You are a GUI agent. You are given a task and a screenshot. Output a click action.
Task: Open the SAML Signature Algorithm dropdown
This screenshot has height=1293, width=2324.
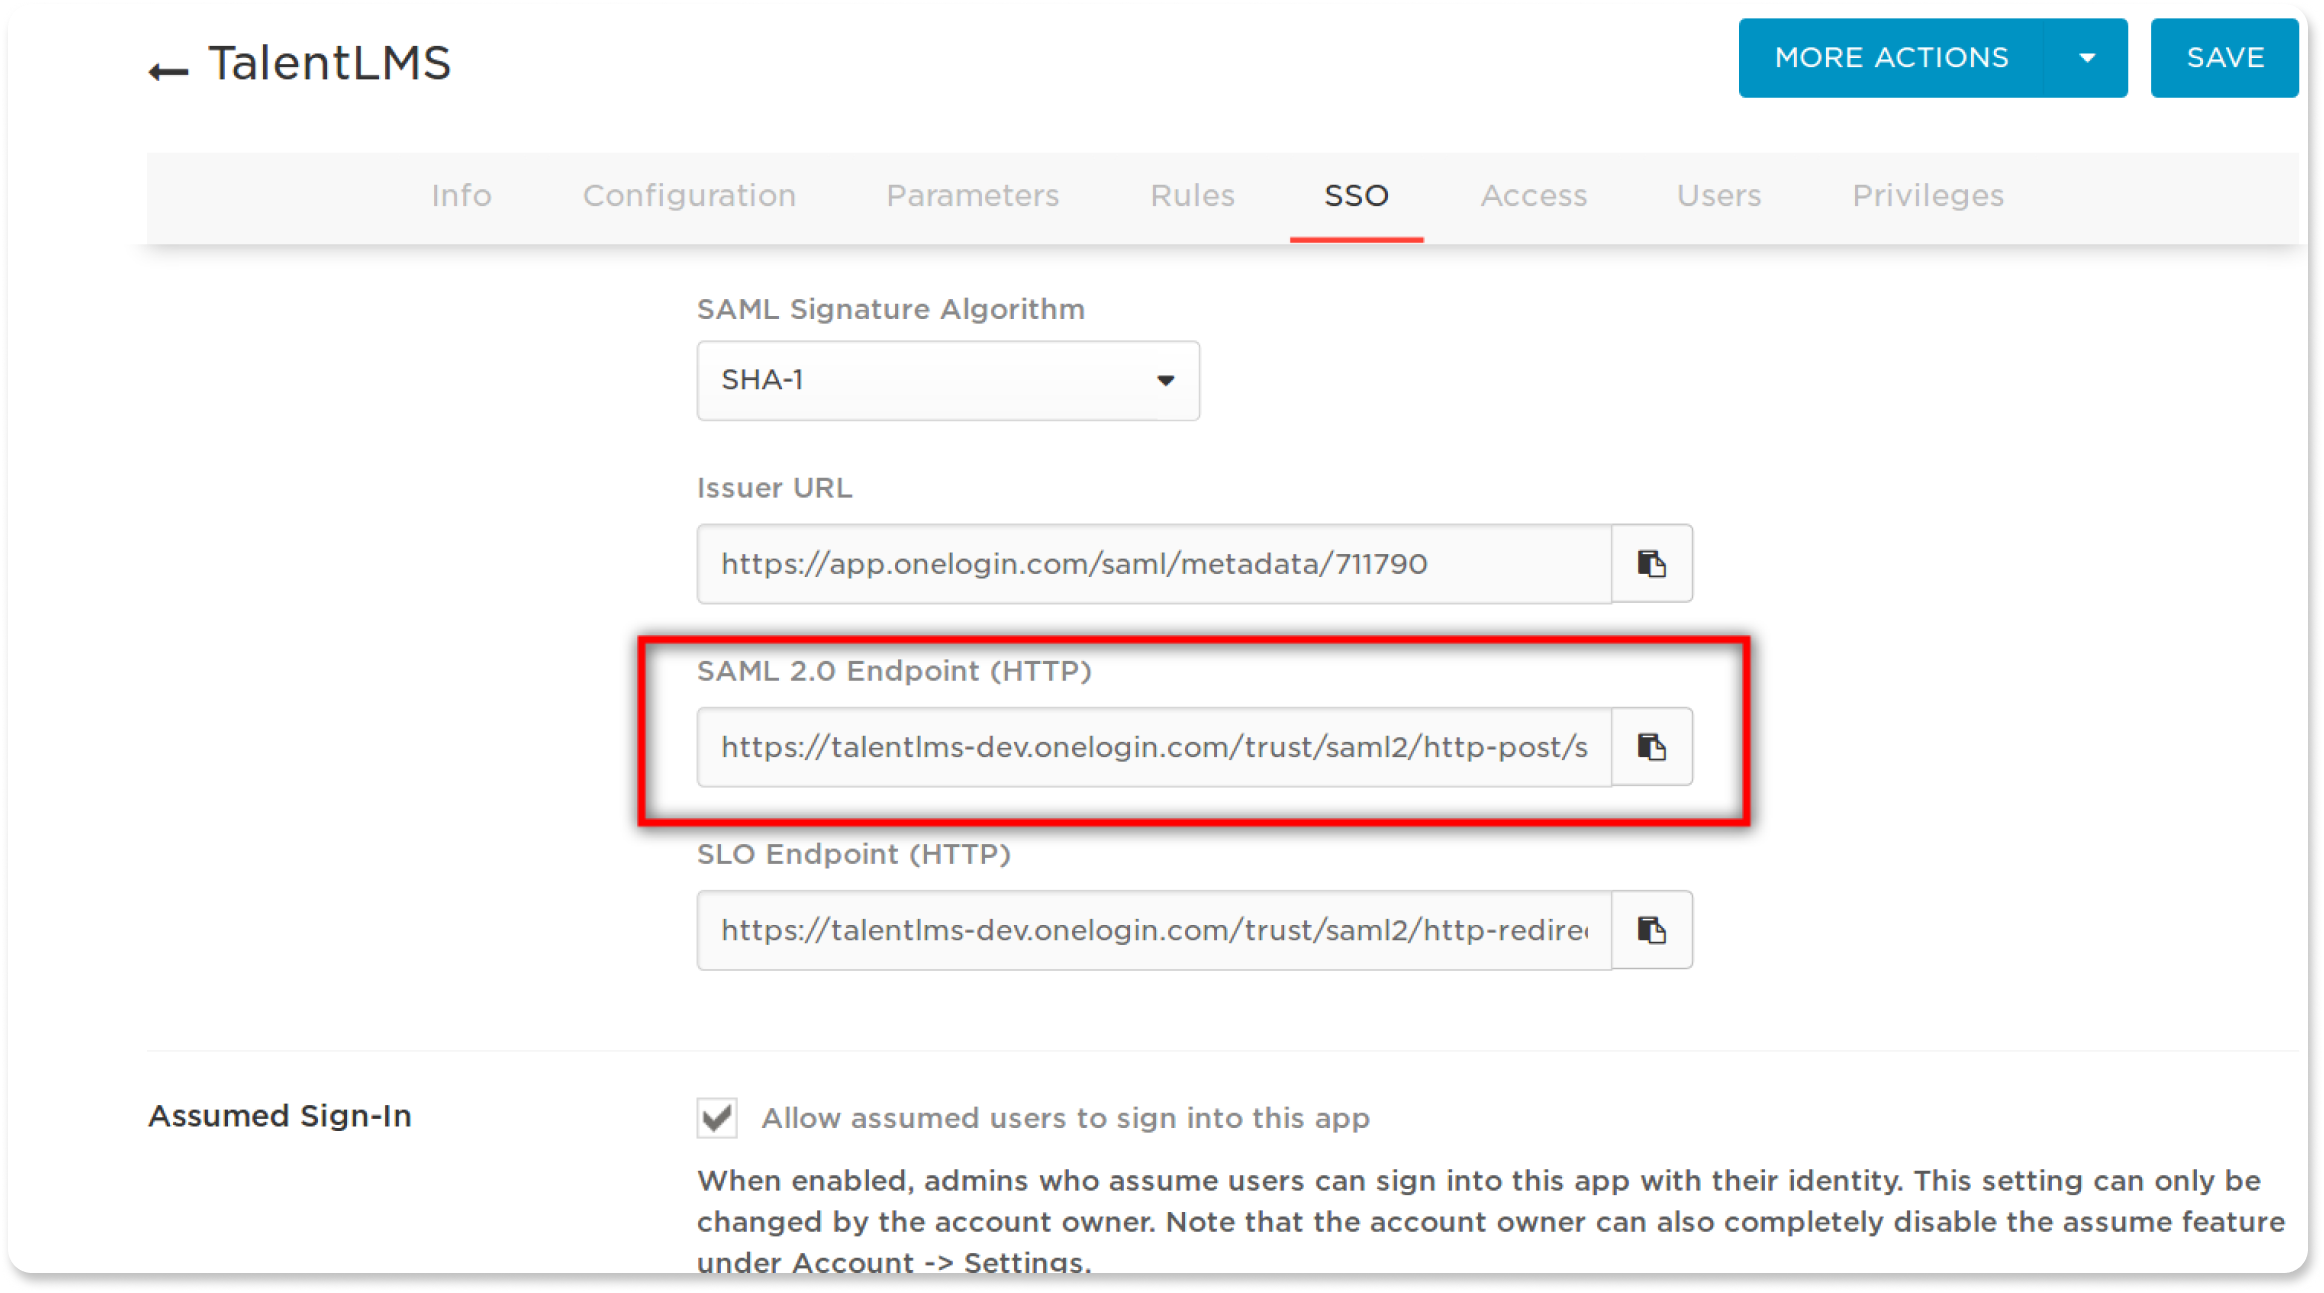tap(948, 380)
